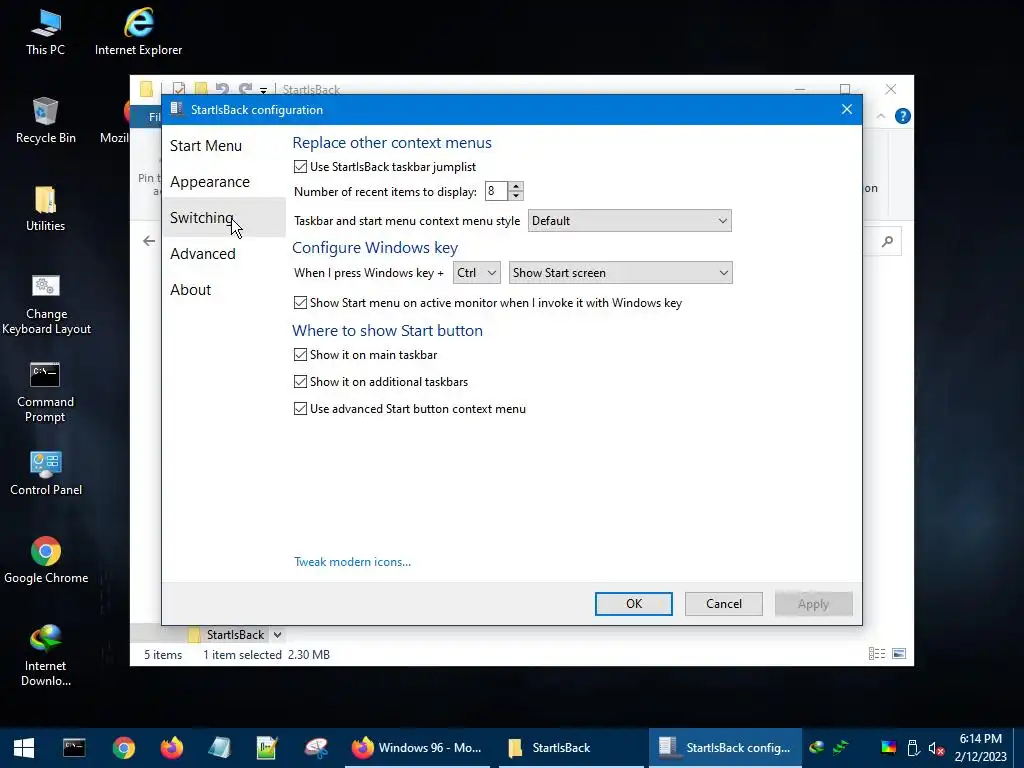
Task: Click the taskbar clock and date
Action: click(981, 748)
